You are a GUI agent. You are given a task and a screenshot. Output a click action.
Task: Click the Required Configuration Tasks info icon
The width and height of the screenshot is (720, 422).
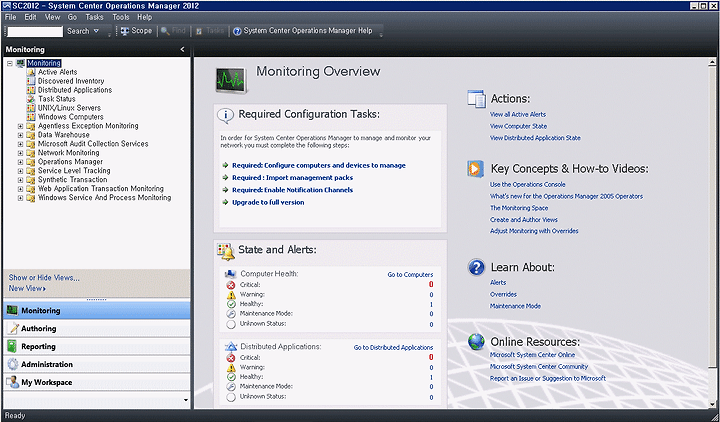(225, 115)
